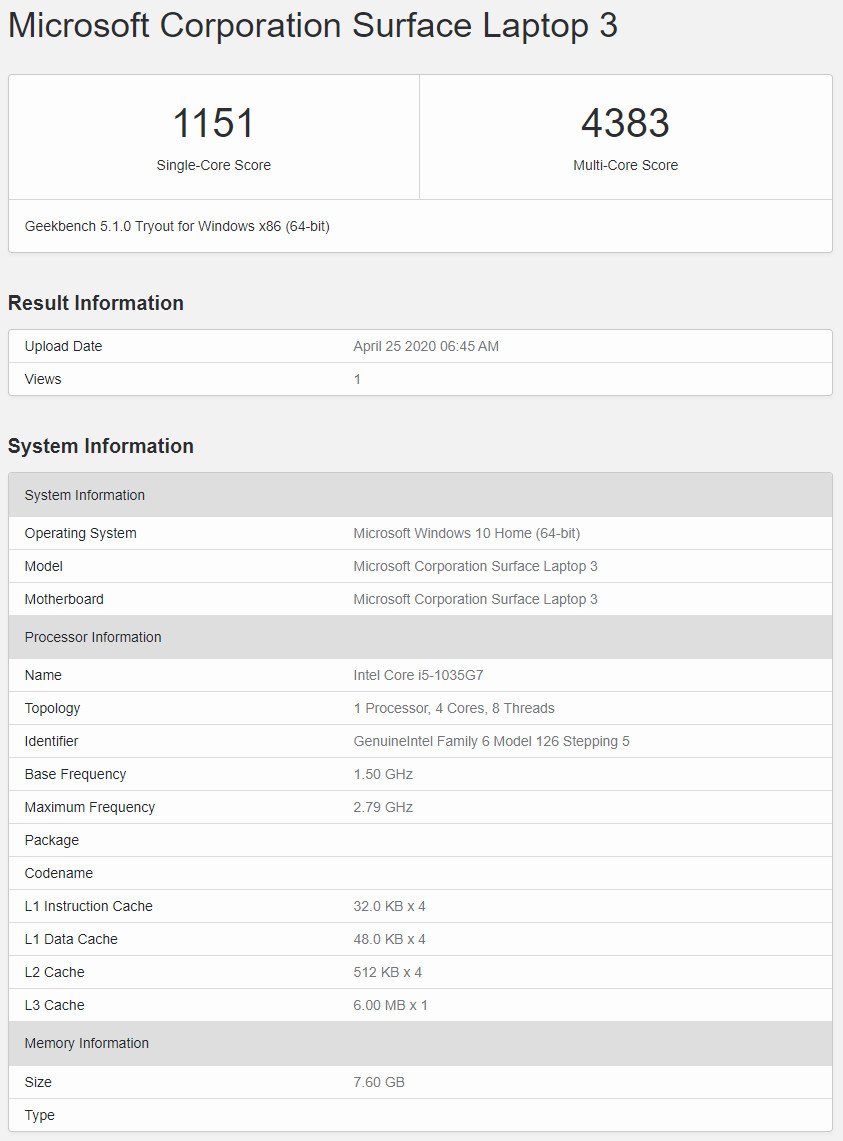Click the Multi-Core Score label

(x=625, y=165)
